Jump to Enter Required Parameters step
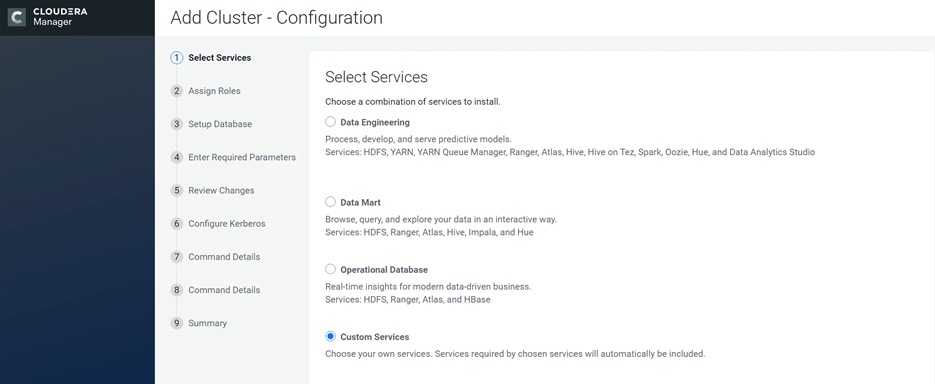935x384 pixels. [233, 157]
